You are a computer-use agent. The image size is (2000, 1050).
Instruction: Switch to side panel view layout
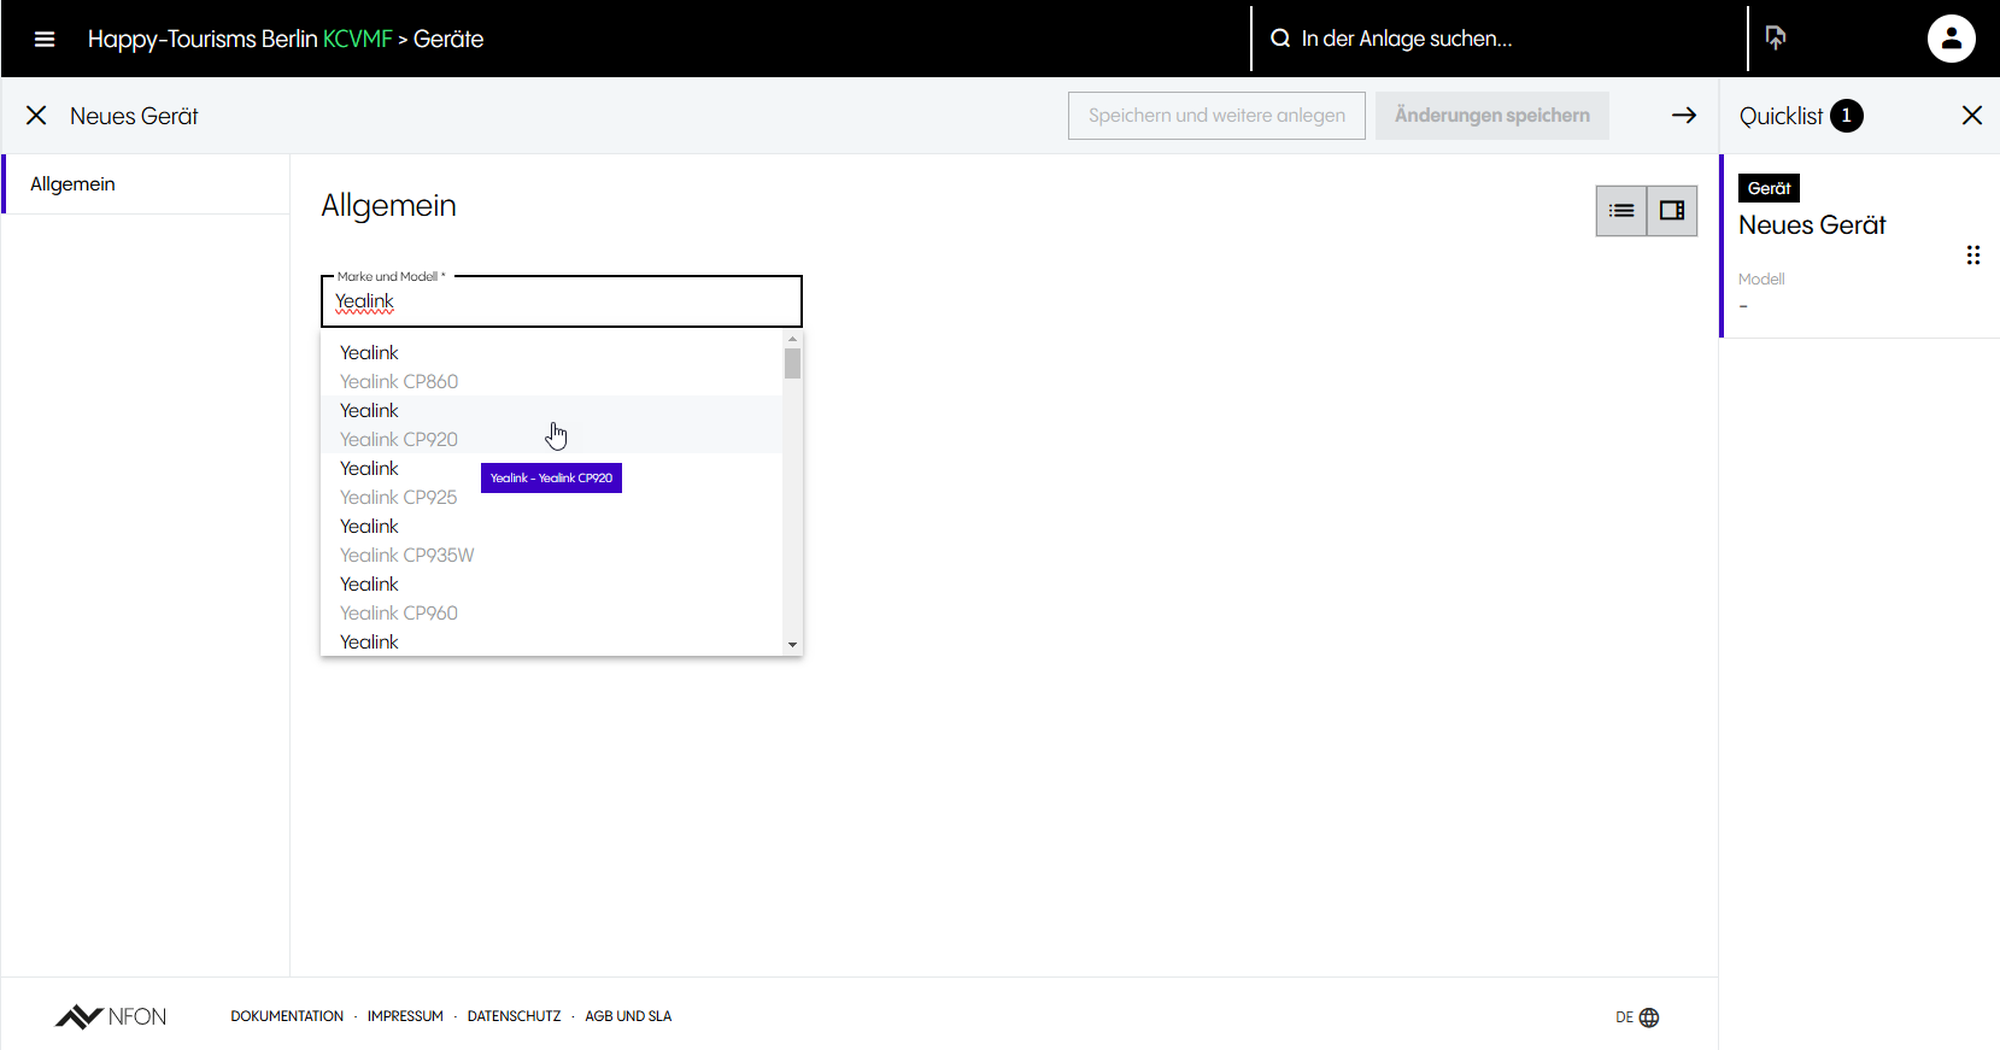tap(1671, 211)
